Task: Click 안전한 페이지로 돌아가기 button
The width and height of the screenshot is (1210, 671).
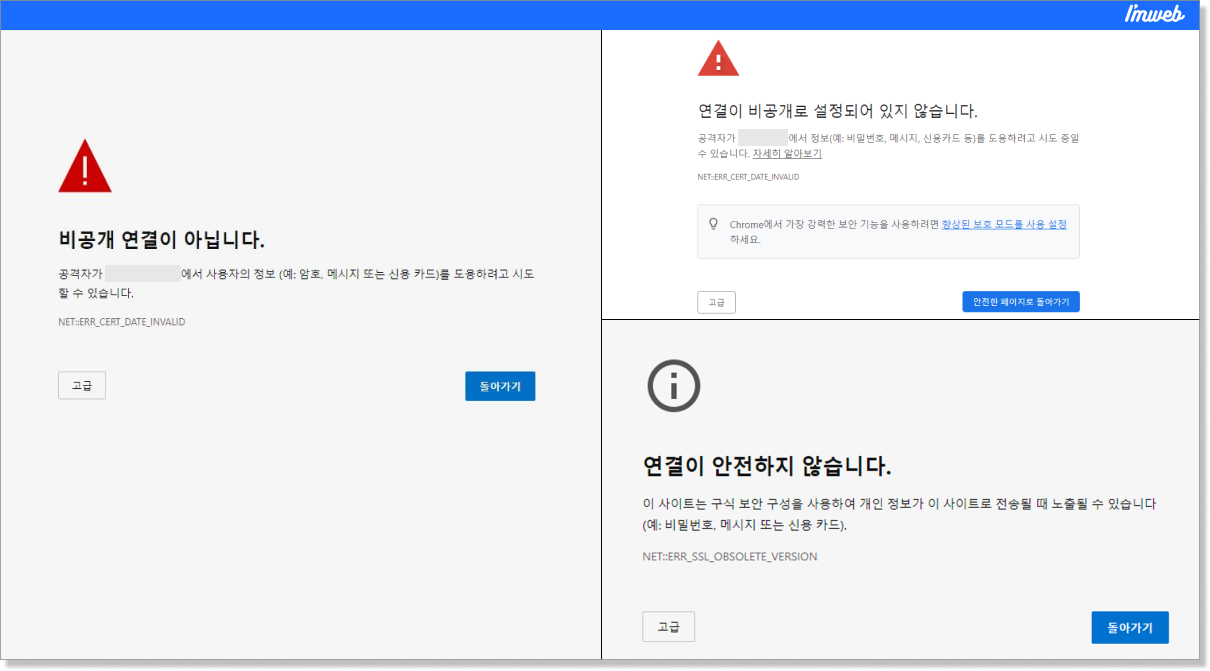Action: pyautogui.click(x=1021, y=302)
